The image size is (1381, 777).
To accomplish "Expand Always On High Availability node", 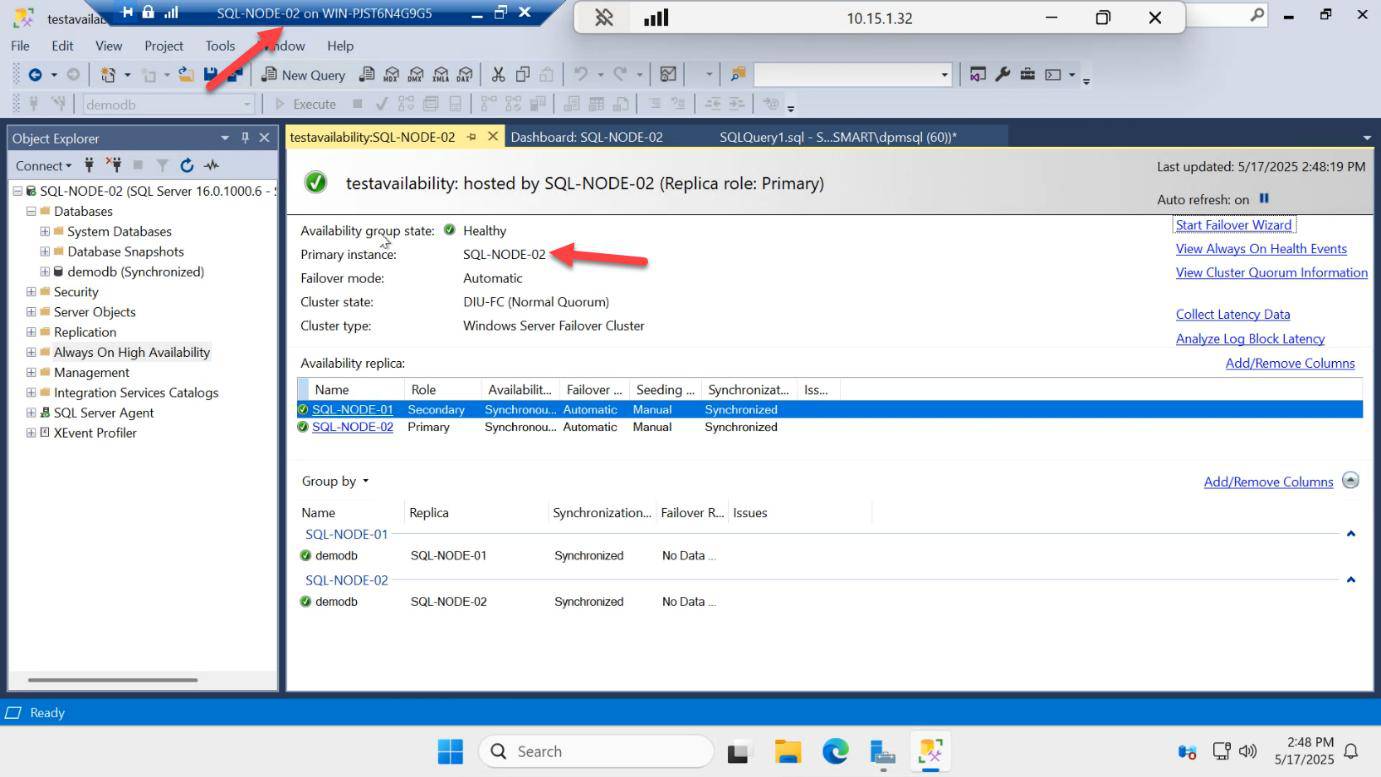I will coord(31,352).
